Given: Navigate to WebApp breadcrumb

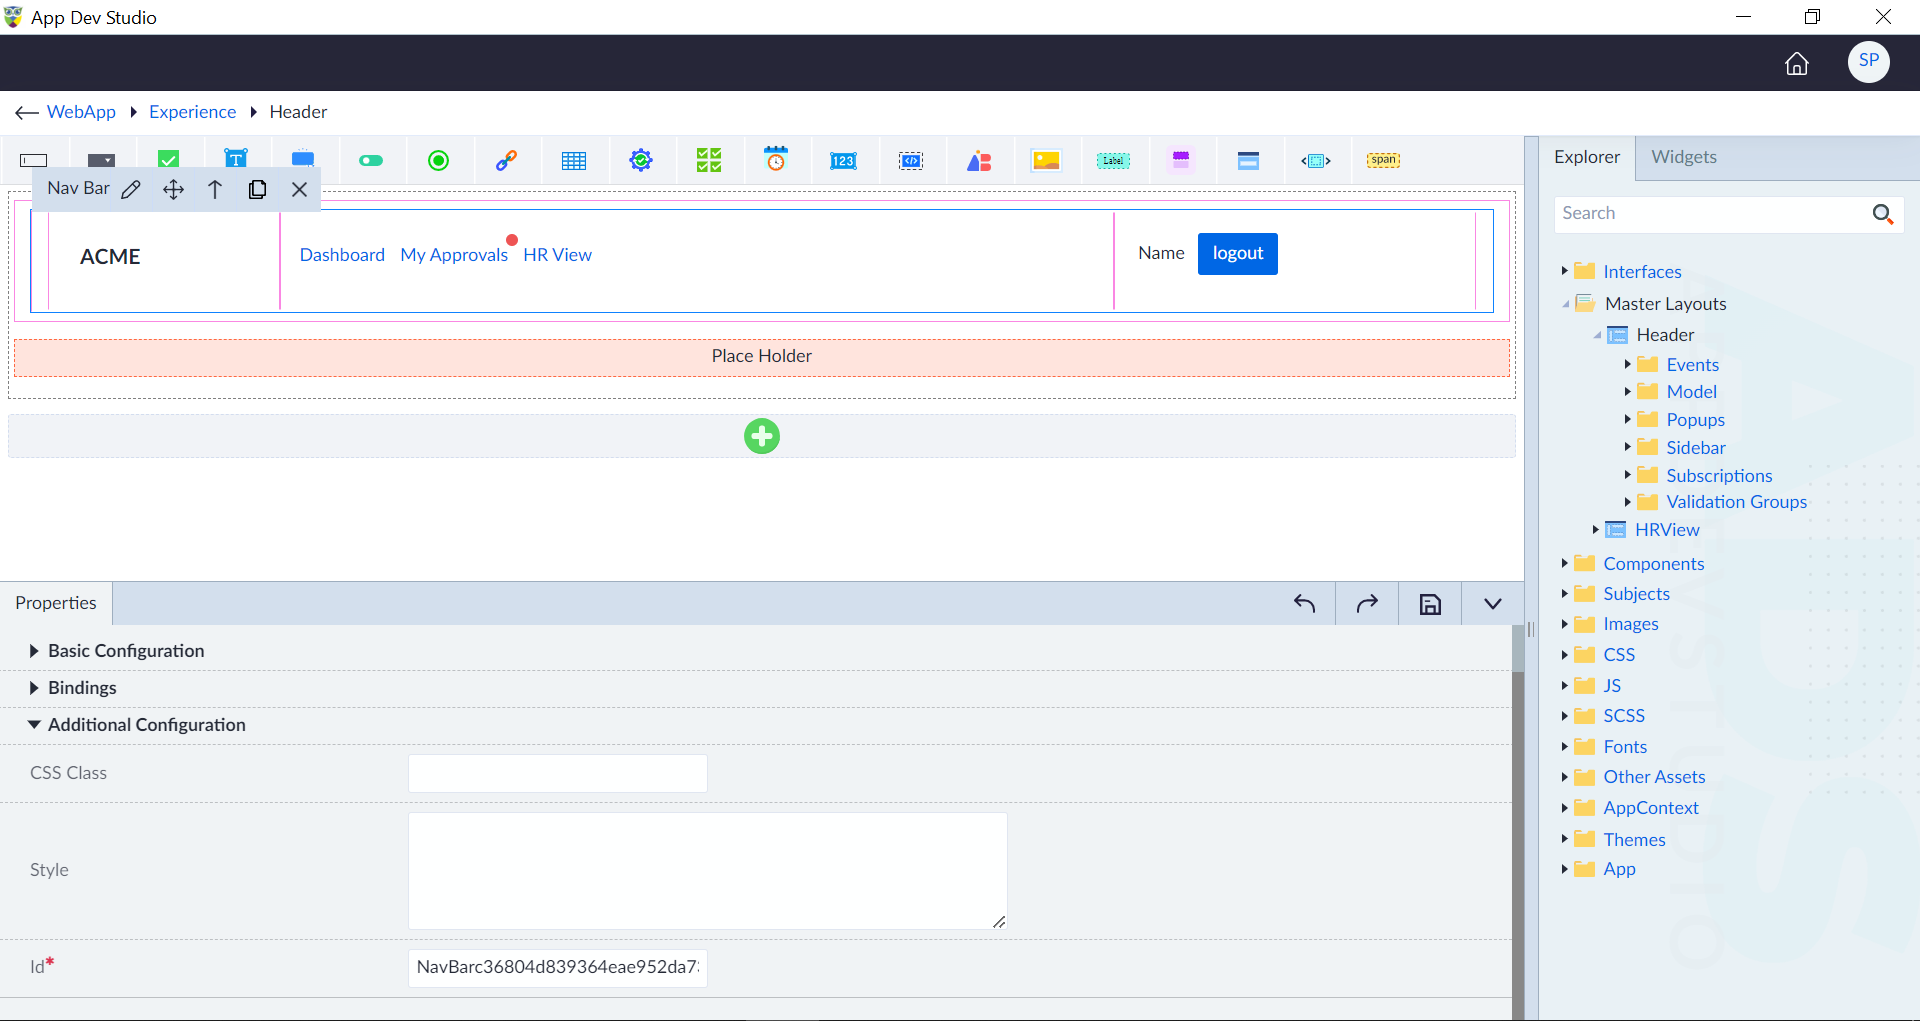Looking at the screenshot, I should coord(81,112).
